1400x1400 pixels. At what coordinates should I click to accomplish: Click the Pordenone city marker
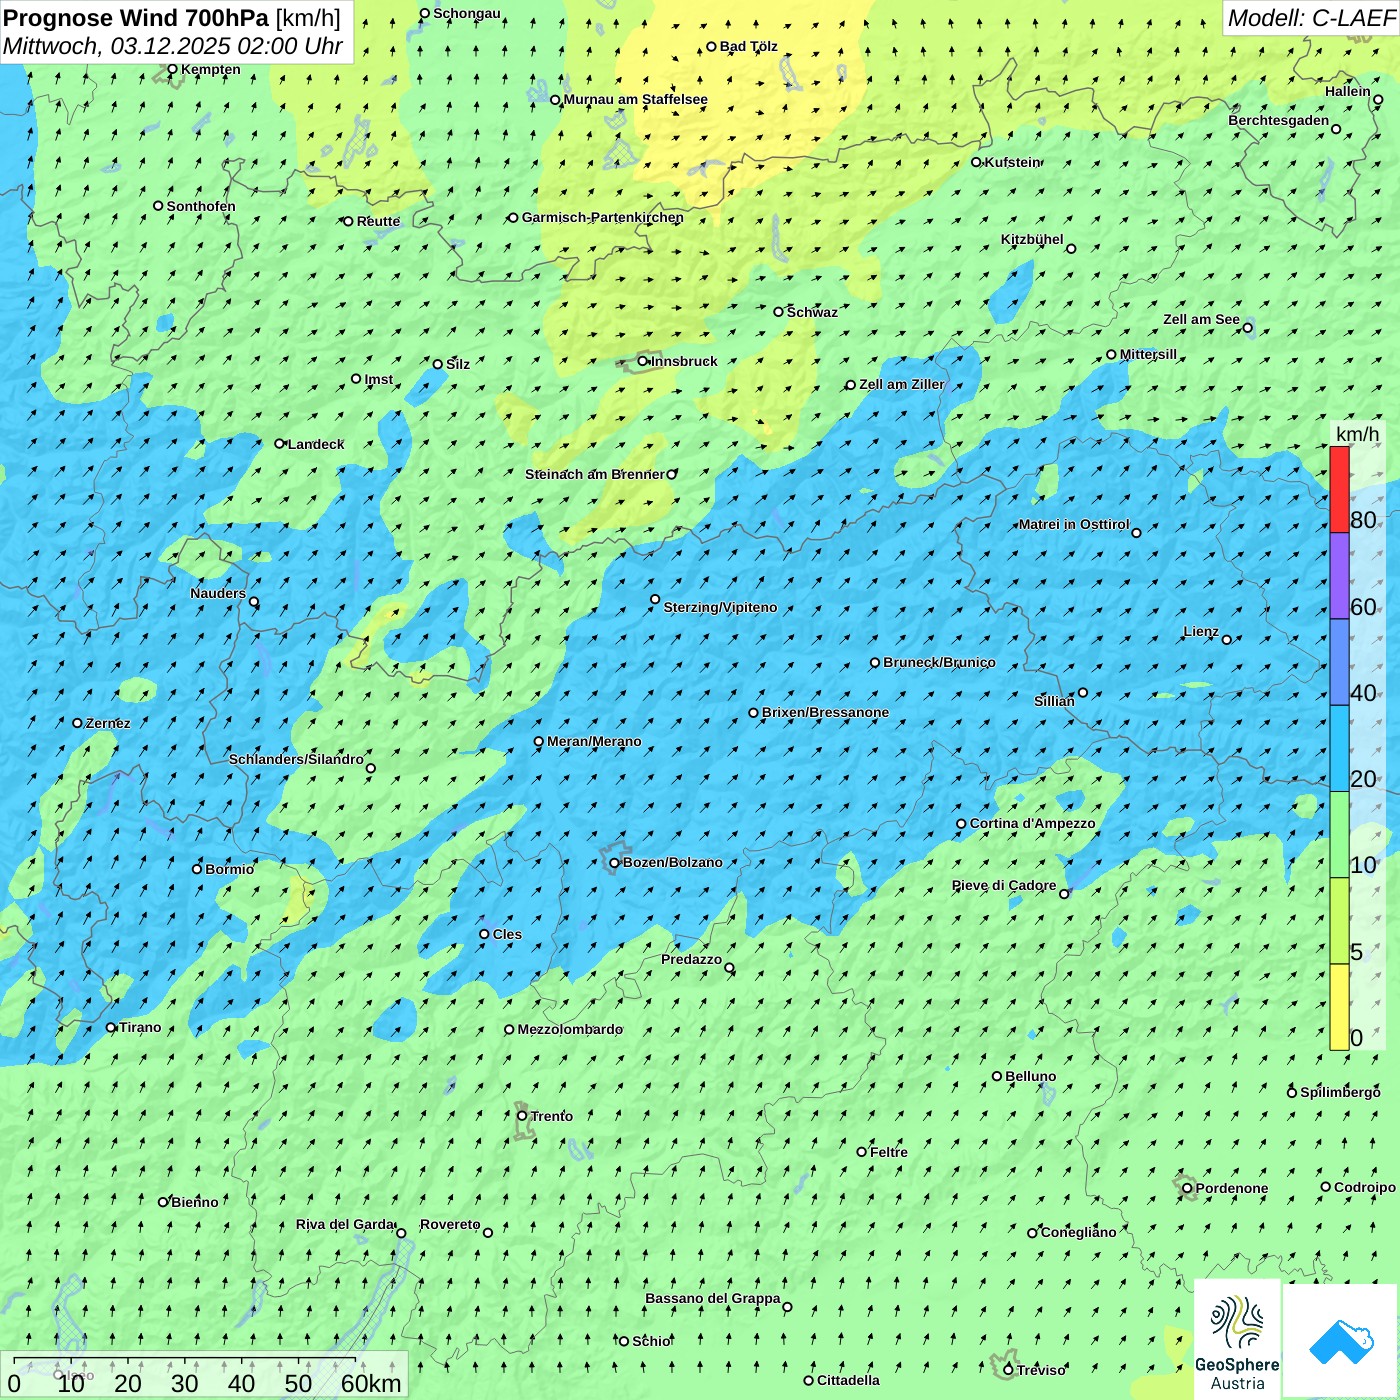pos(1188,1189)
